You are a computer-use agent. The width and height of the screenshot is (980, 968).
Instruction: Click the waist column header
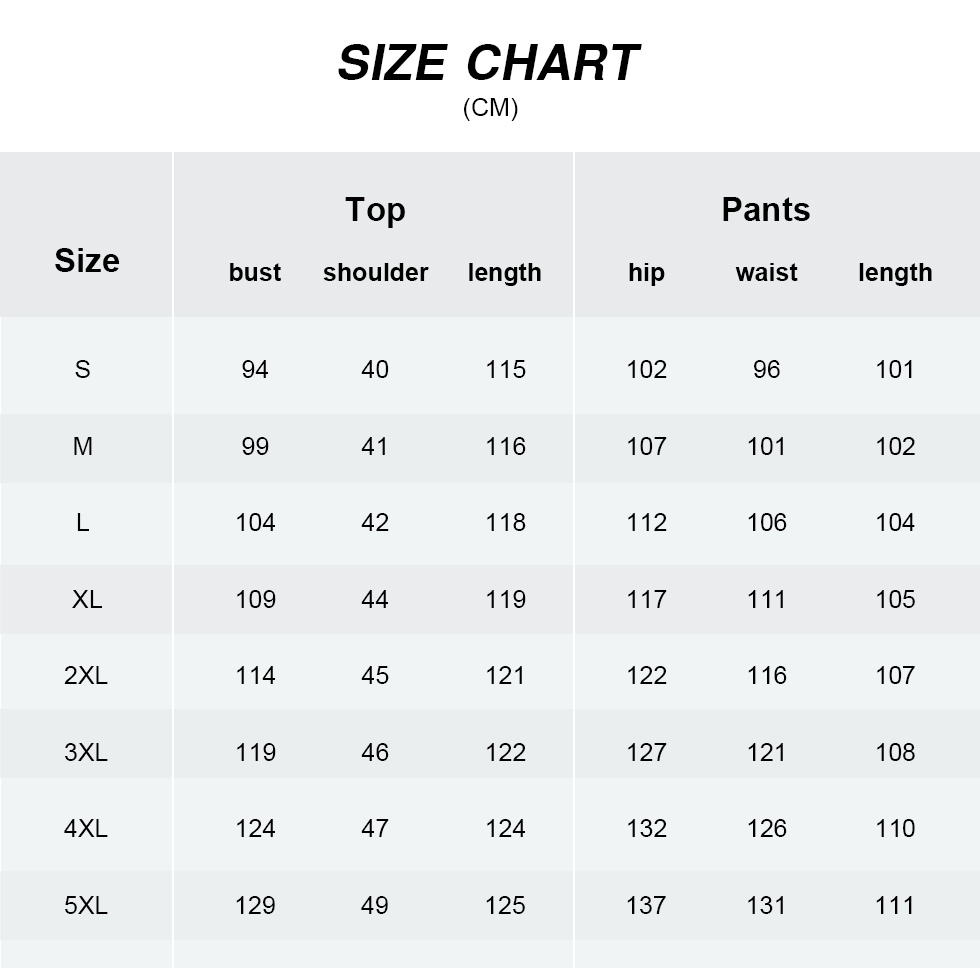766,273
